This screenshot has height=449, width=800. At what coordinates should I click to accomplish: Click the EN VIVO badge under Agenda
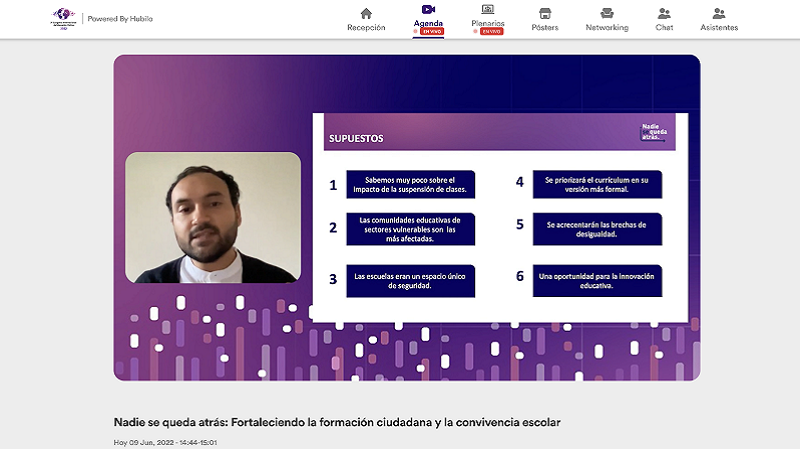[x=432, y=32]
